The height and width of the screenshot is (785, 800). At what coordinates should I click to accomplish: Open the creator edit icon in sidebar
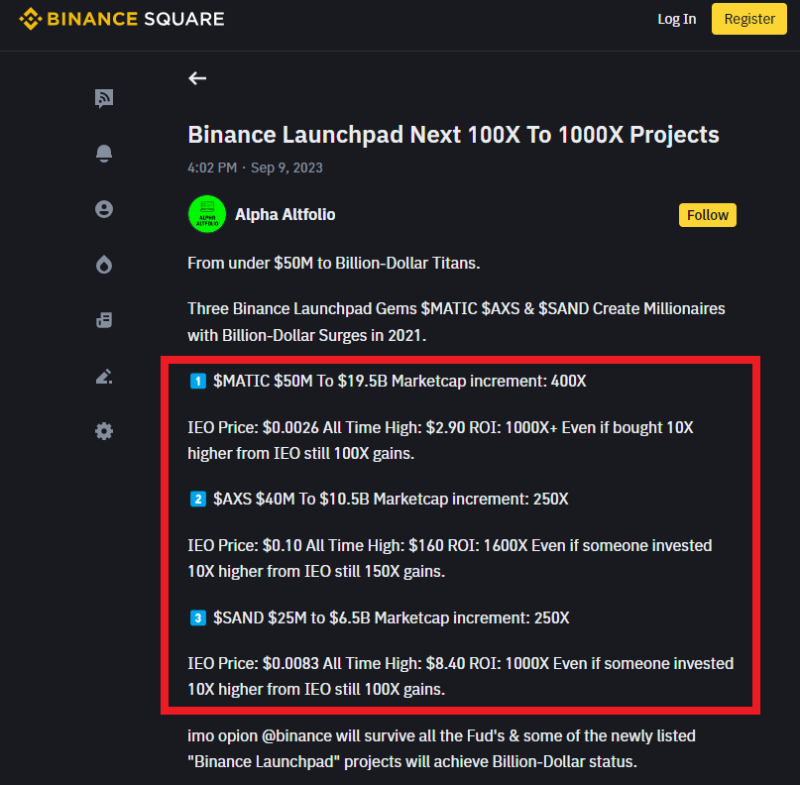point(104,376)
